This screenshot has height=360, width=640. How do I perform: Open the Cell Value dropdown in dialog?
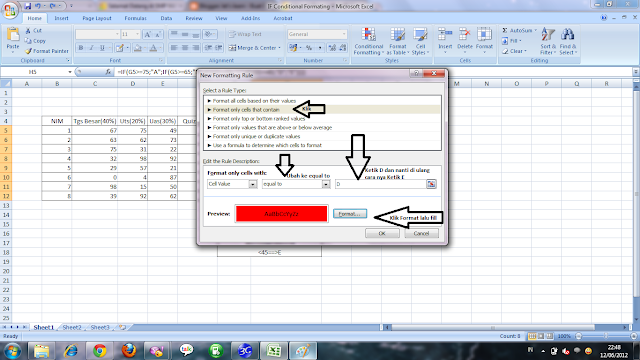[x=252, y=184]
